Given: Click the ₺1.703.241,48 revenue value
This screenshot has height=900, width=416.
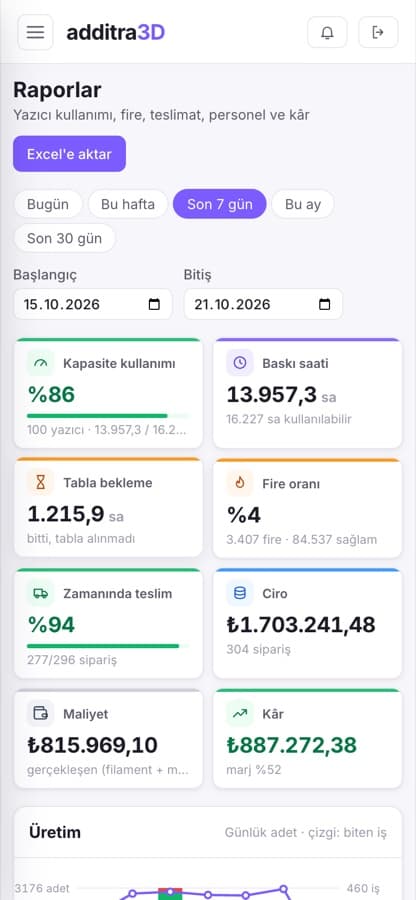Looking at the screenshot, I should [301, 625].
